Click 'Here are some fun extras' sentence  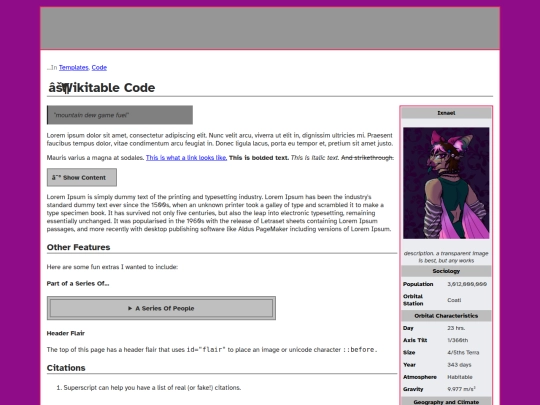112,267
